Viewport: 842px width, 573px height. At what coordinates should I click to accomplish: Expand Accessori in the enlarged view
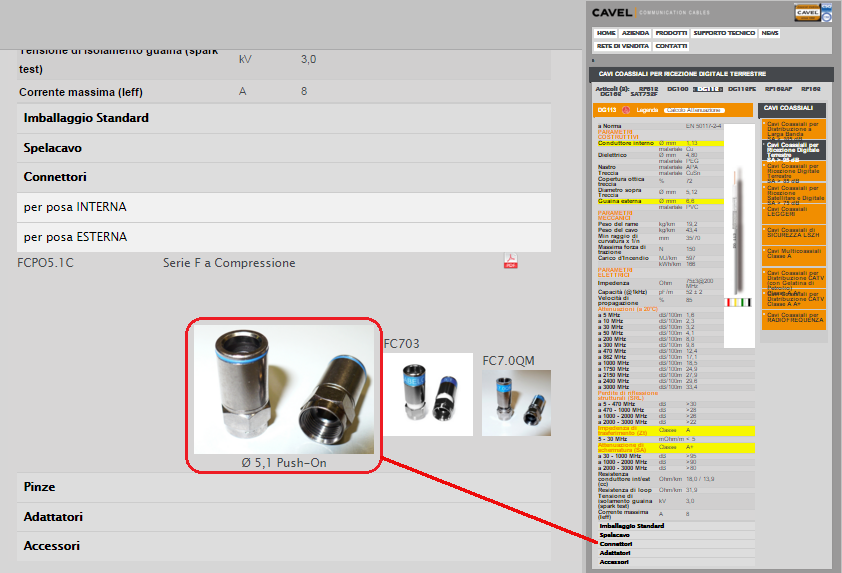tap(284, 546)
